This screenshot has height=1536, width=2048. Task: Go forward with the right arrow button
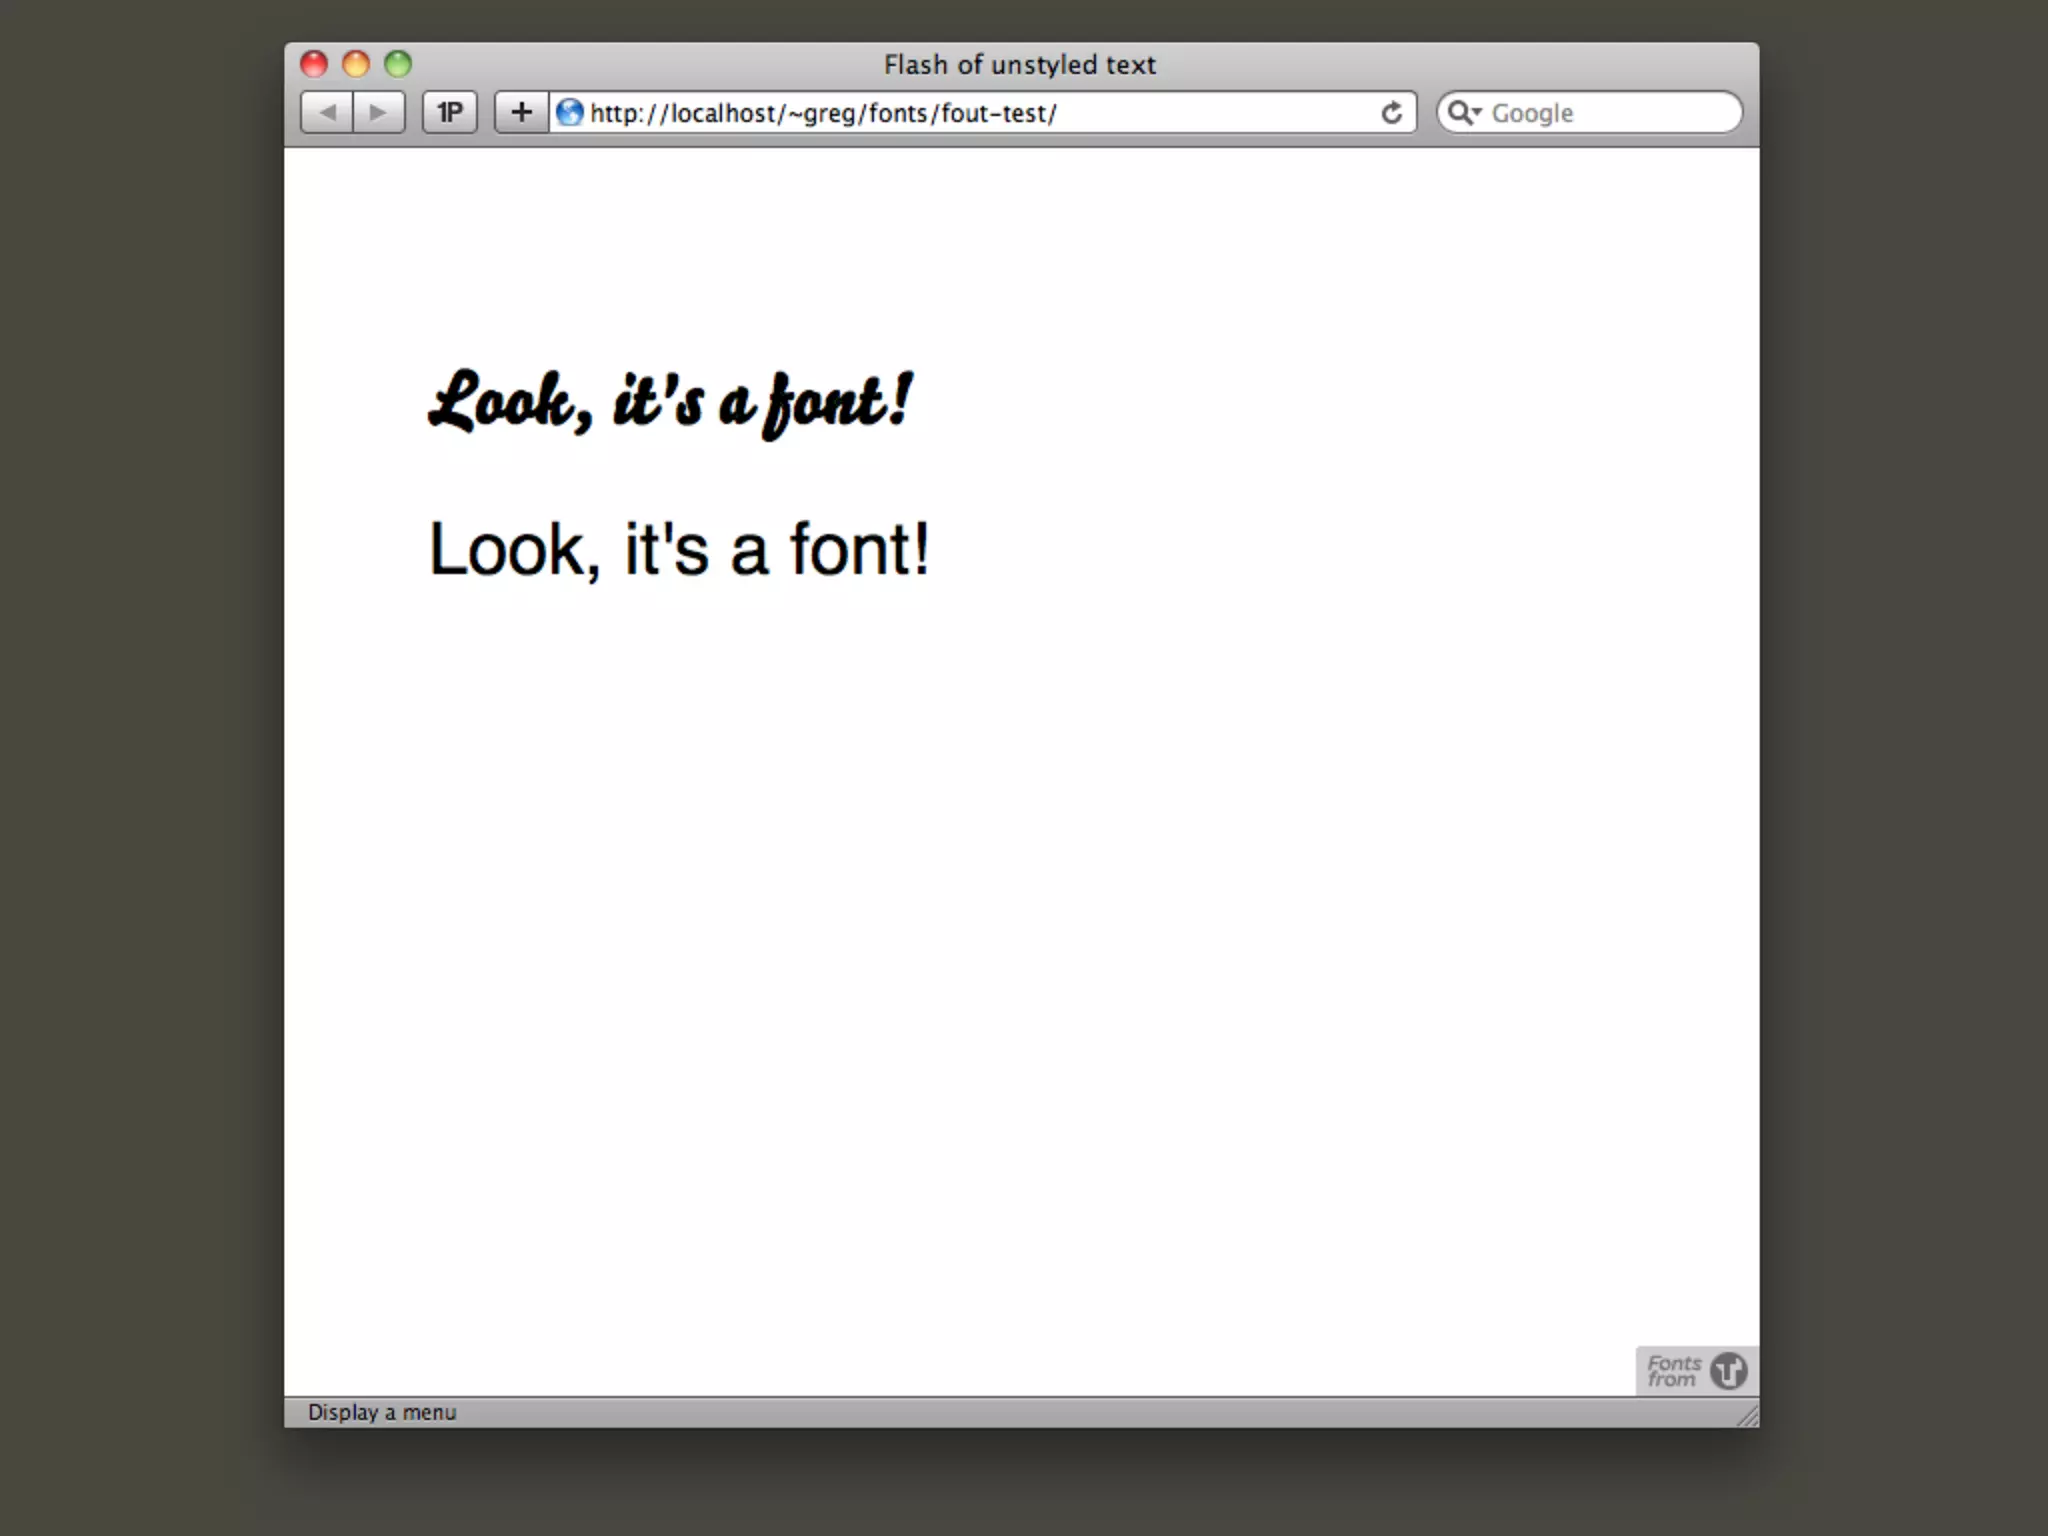pos(379,112)
